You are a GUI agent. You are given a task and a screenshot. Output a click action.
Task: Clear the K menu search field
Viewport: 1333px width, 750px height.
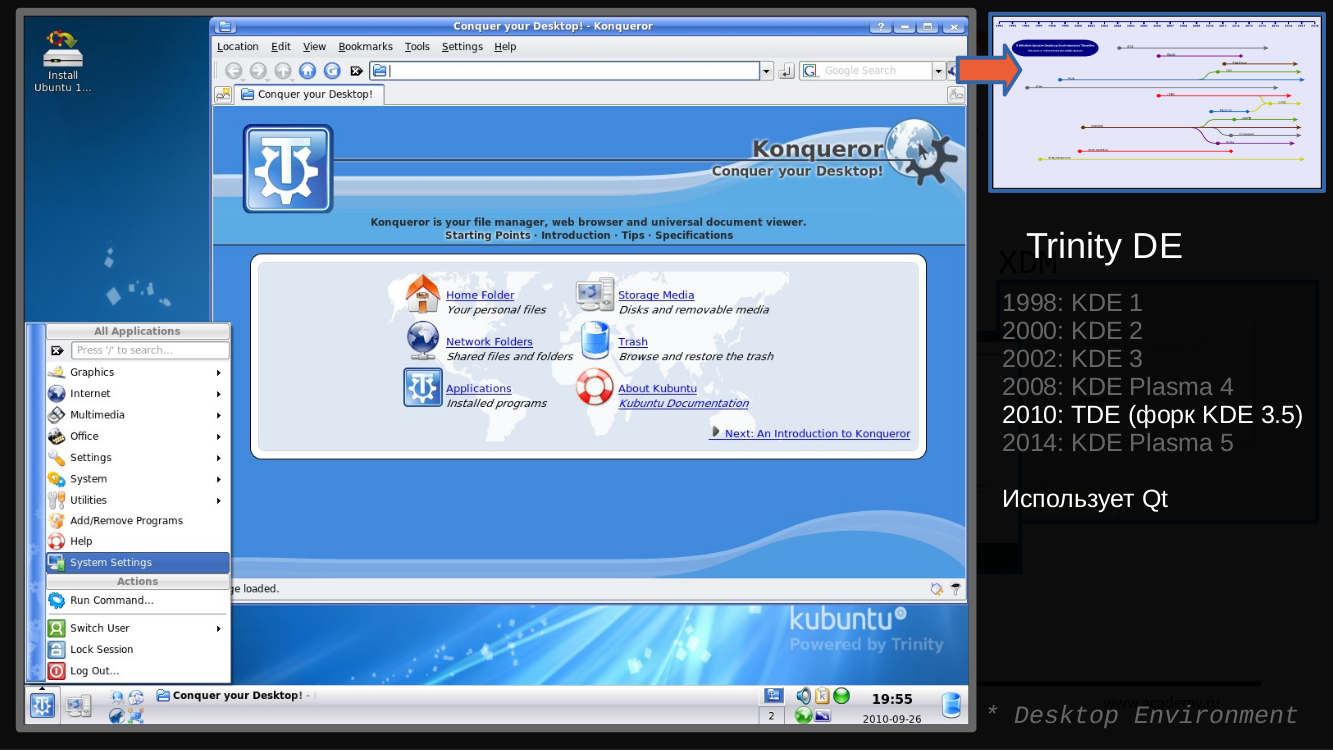pos(57,350)
